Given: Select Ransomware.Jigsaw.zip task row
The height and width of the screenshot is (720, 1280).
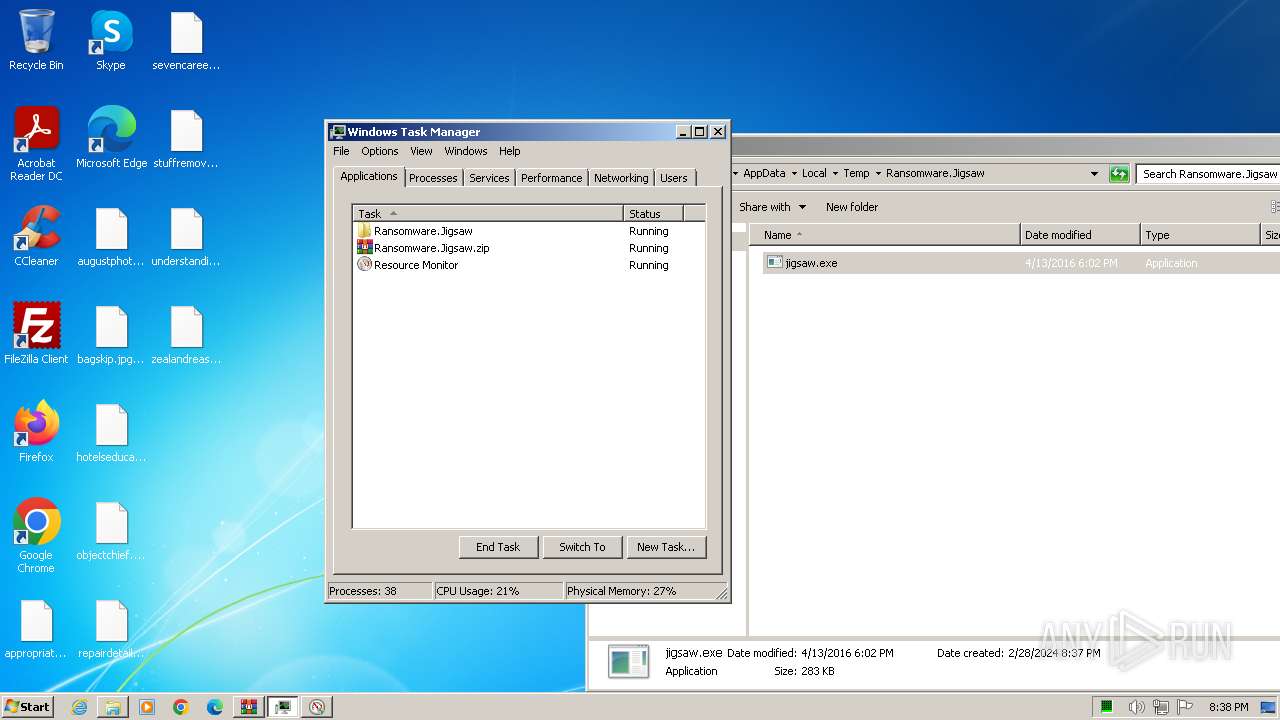Looking at the screenshot, I should pyautogui.click(x=529, y=248).
